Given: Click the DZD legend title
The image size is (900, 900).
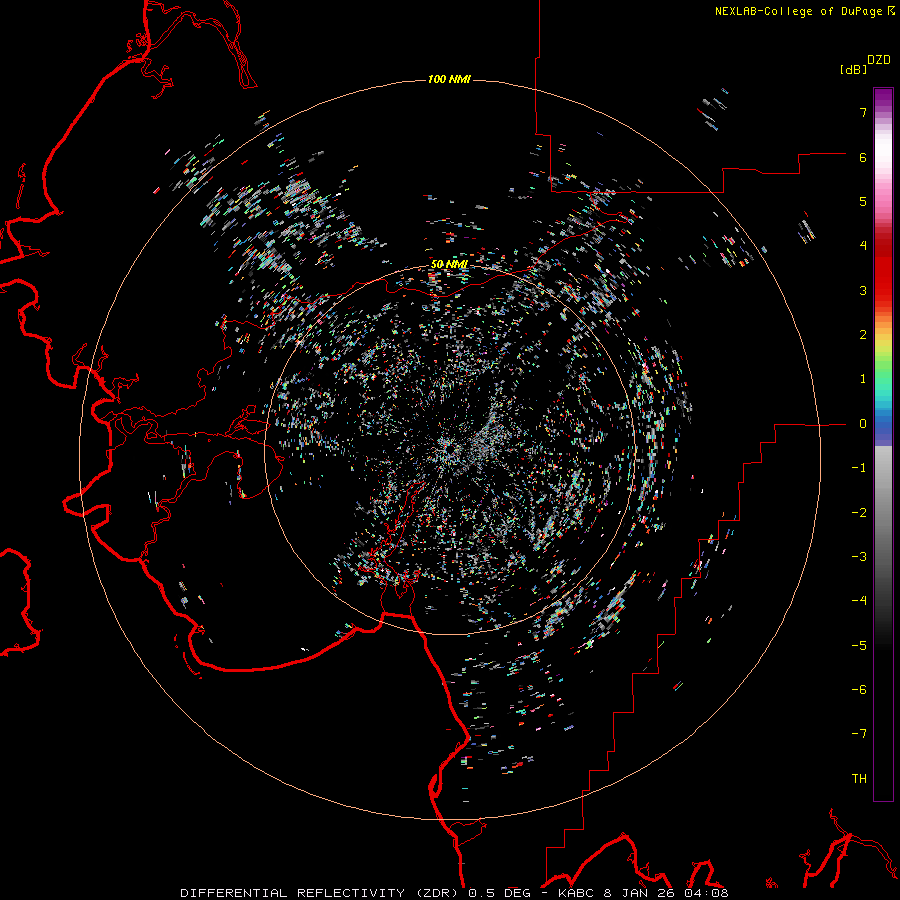Looking at the screenshot, I should [879, 60].
